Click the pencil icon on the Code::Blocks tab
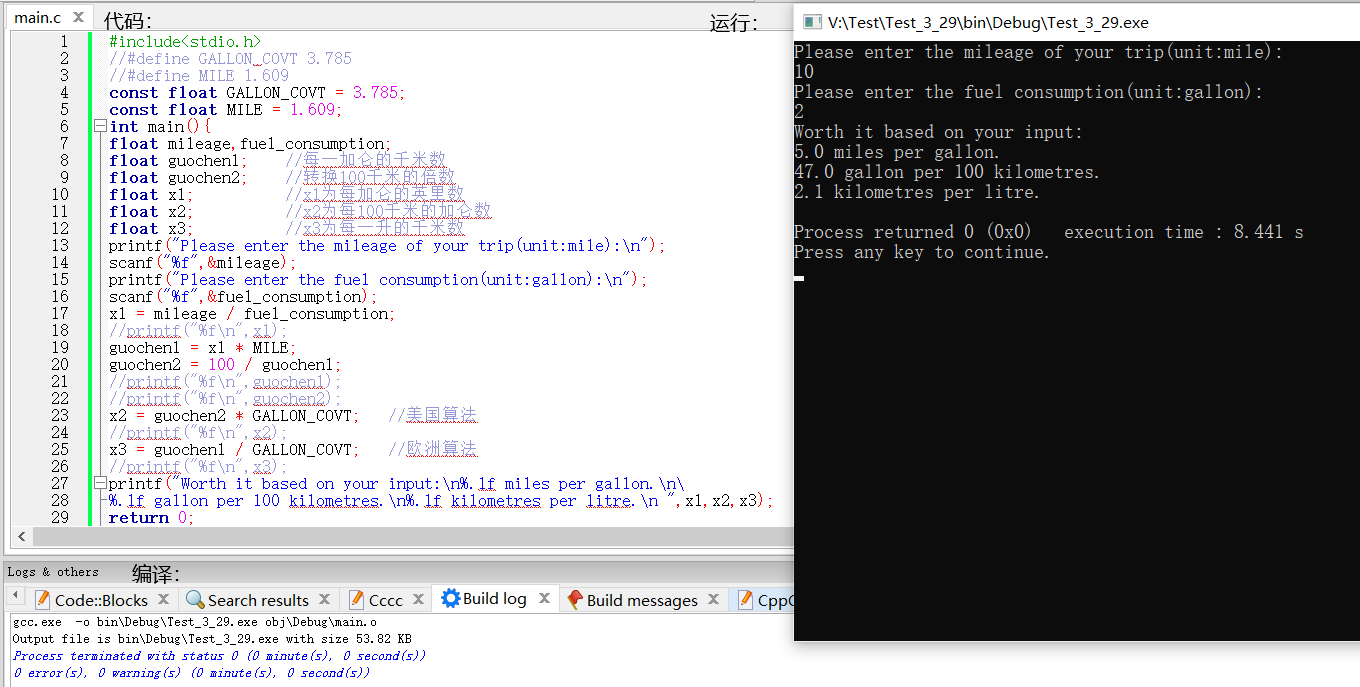This screenshot has width=1360, height=687. 41,600
